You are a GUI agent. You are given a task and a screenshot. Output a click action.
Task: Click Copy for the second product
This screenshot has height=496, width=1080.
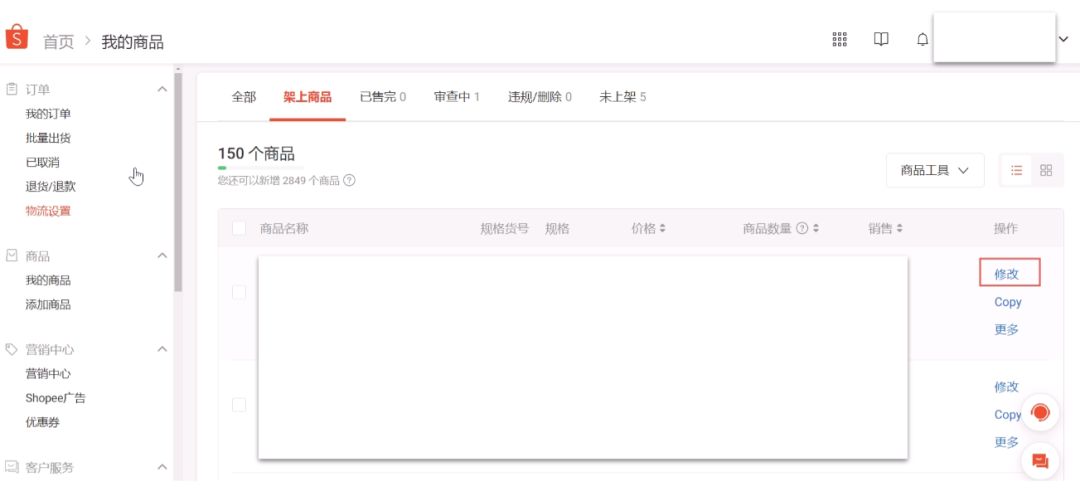(1008, 415)
